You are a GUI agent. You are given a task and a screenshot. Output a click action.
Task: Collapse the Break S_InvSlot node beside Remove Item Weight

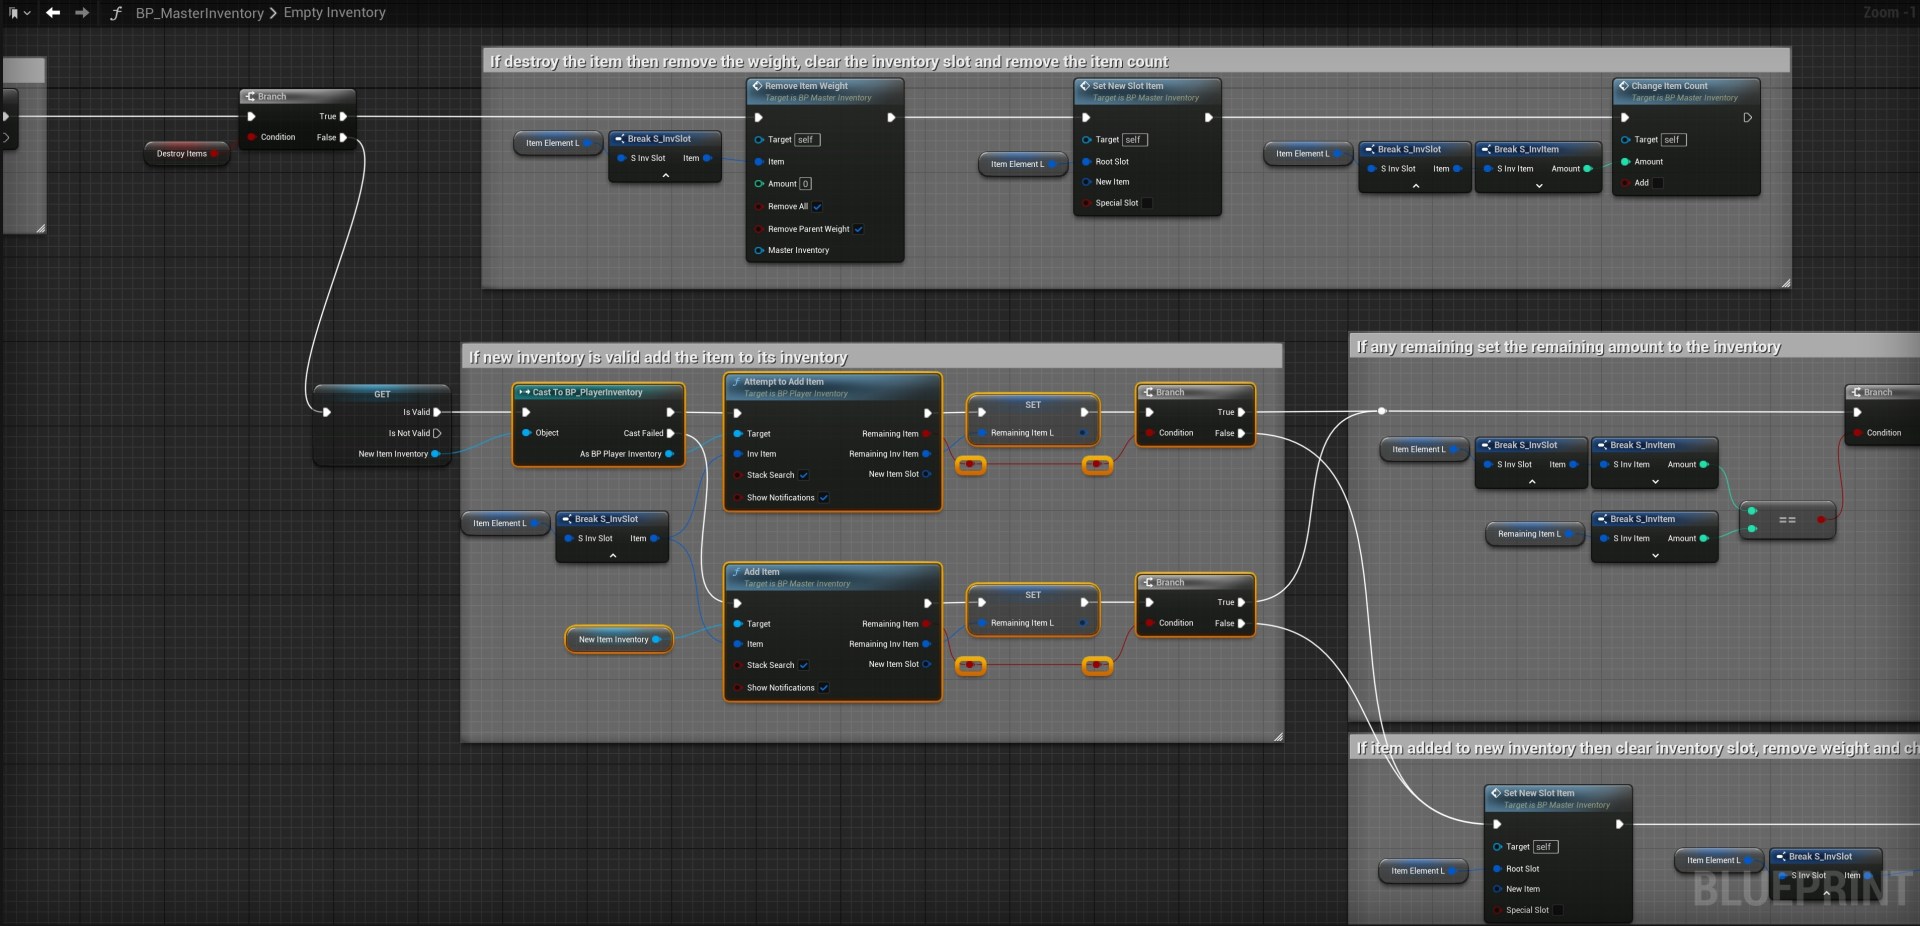pos(665,176)
